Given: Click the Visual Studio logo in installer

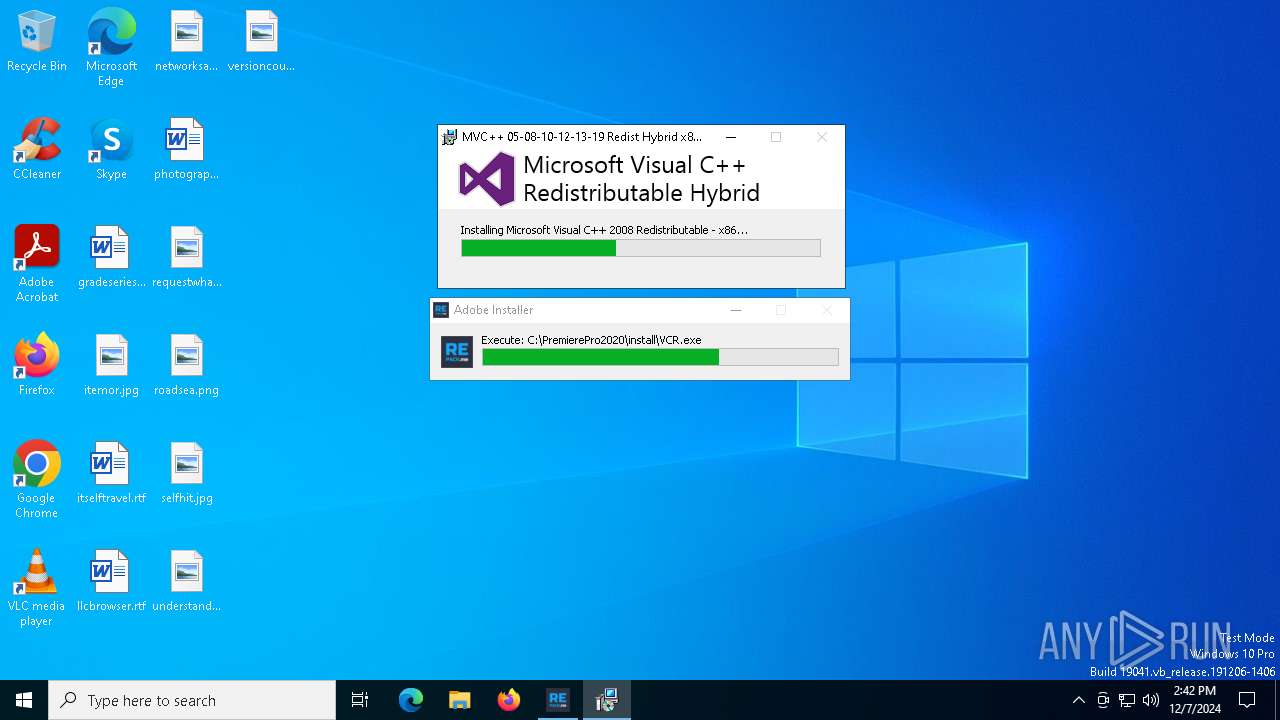Looking at the screenshot, I should (487, 179).
